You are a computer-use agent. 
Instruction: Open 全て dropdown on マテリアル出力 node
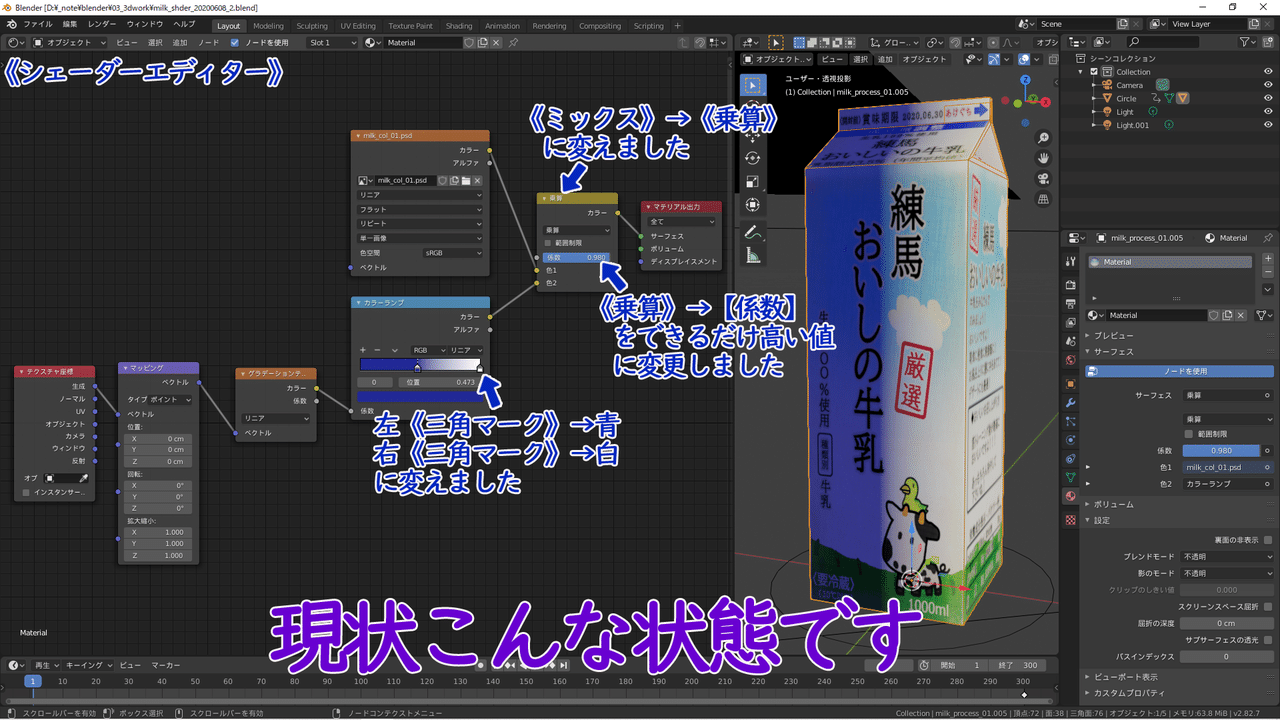(683, 222)
